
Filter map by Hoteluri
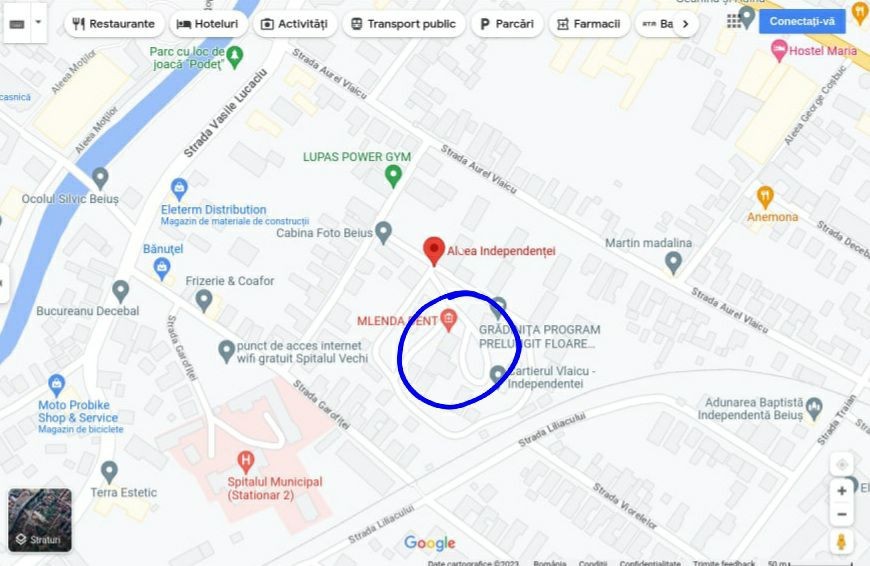pos(208,24)
